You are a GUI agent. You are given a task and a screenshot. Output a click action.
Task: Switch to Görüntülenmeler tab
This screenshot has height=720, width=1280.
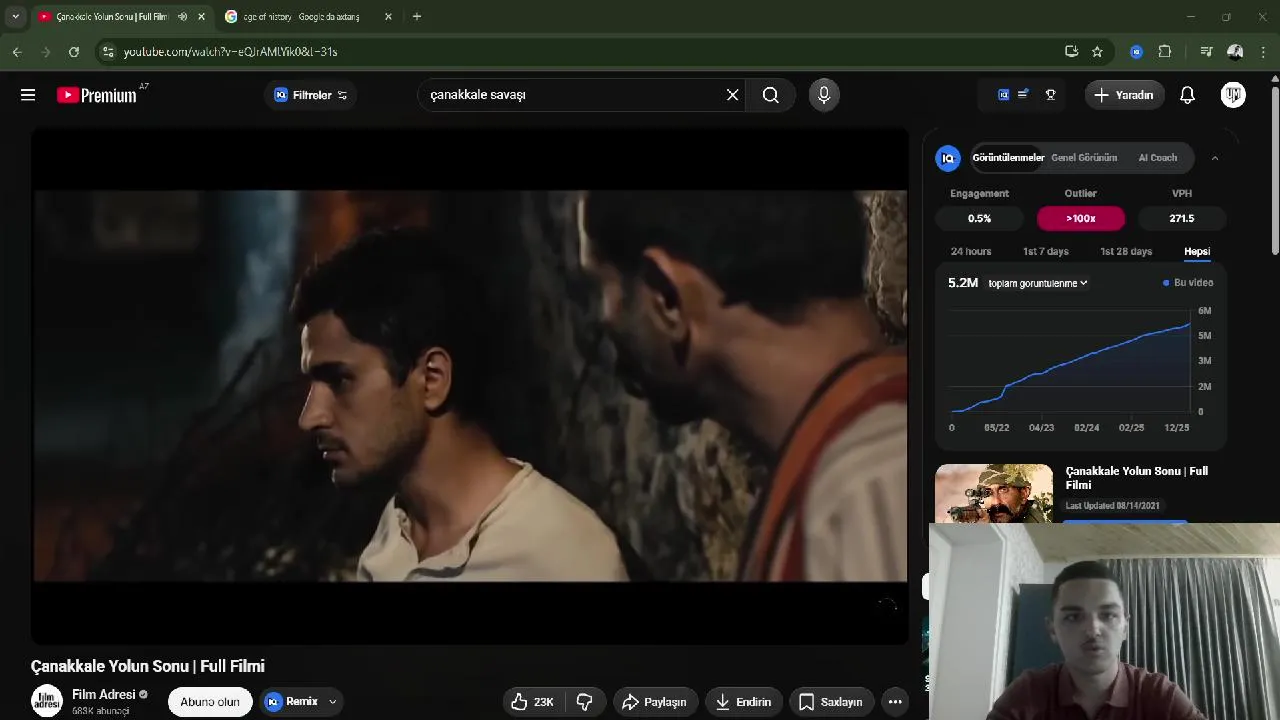(1008, 158)
